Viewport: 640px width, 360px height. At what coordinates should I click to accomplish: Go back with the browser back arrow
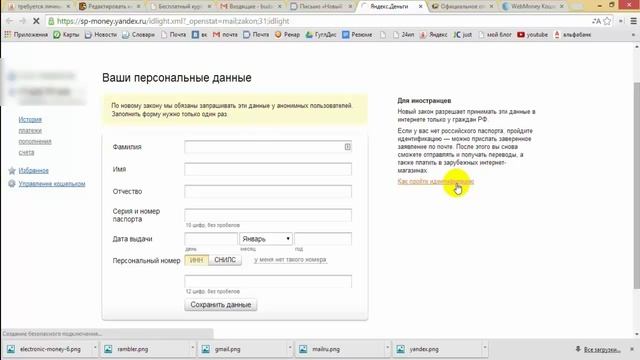click(10, 21)
